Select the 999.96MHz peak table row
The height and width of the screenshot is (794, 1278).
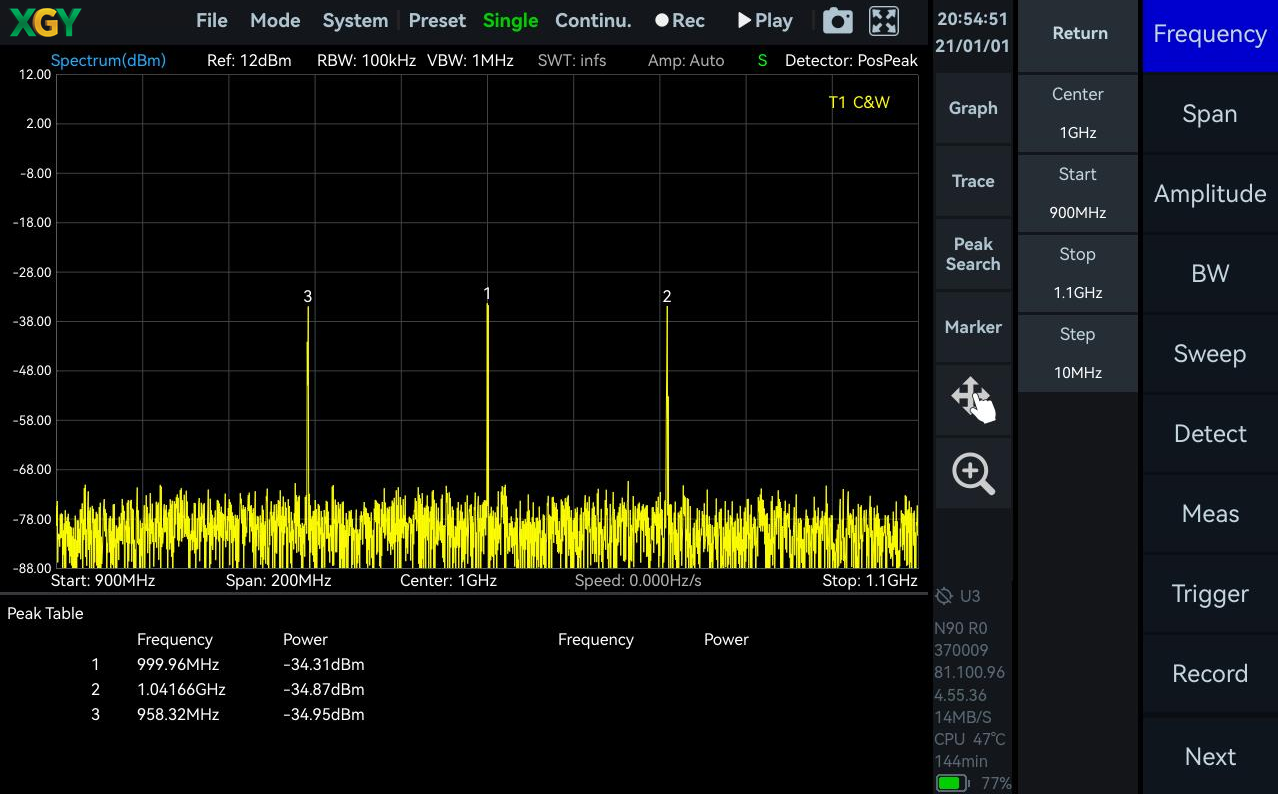coord(228,664)
